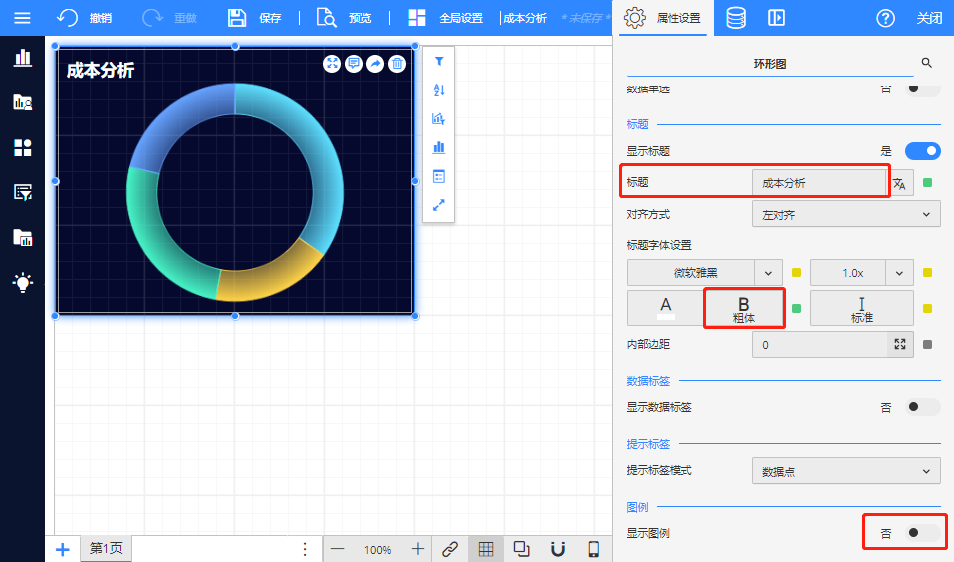Open the 微软雅黑 font dropdown
Screen dimensions: 954x562
click(x=704, y=272)
